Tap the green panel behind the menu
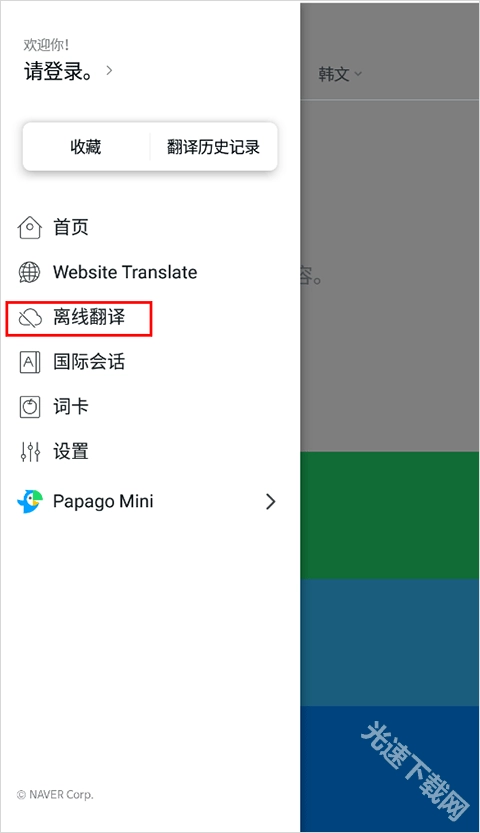Image resolution: width=480 pixels, height=833 pixels. 390,515
